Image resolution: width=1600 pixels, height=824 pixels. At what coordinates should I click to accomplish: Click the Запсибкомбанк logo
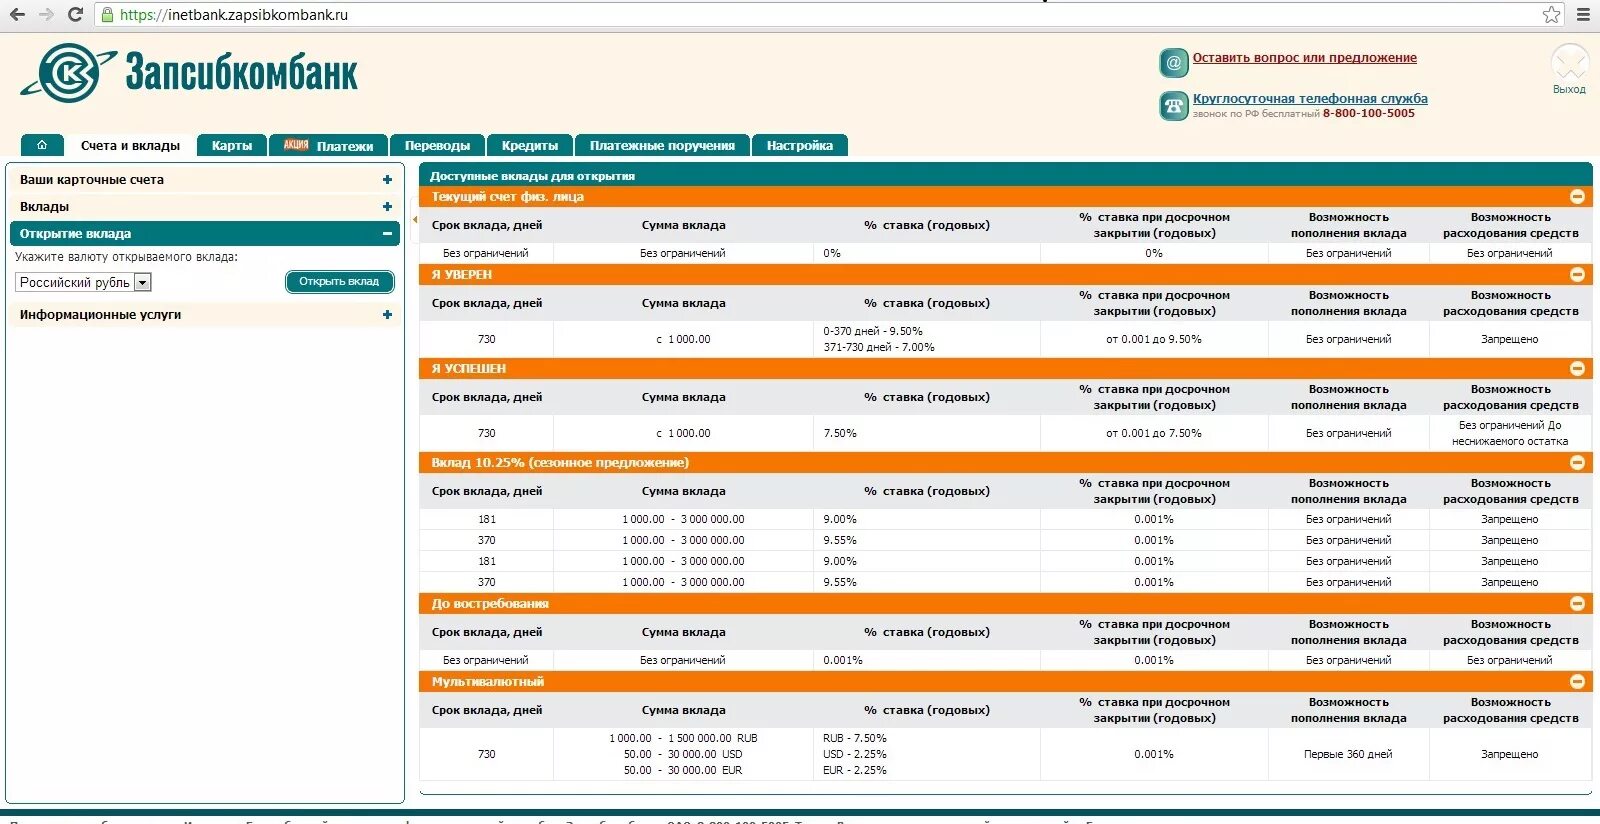[x=190, y=73]
